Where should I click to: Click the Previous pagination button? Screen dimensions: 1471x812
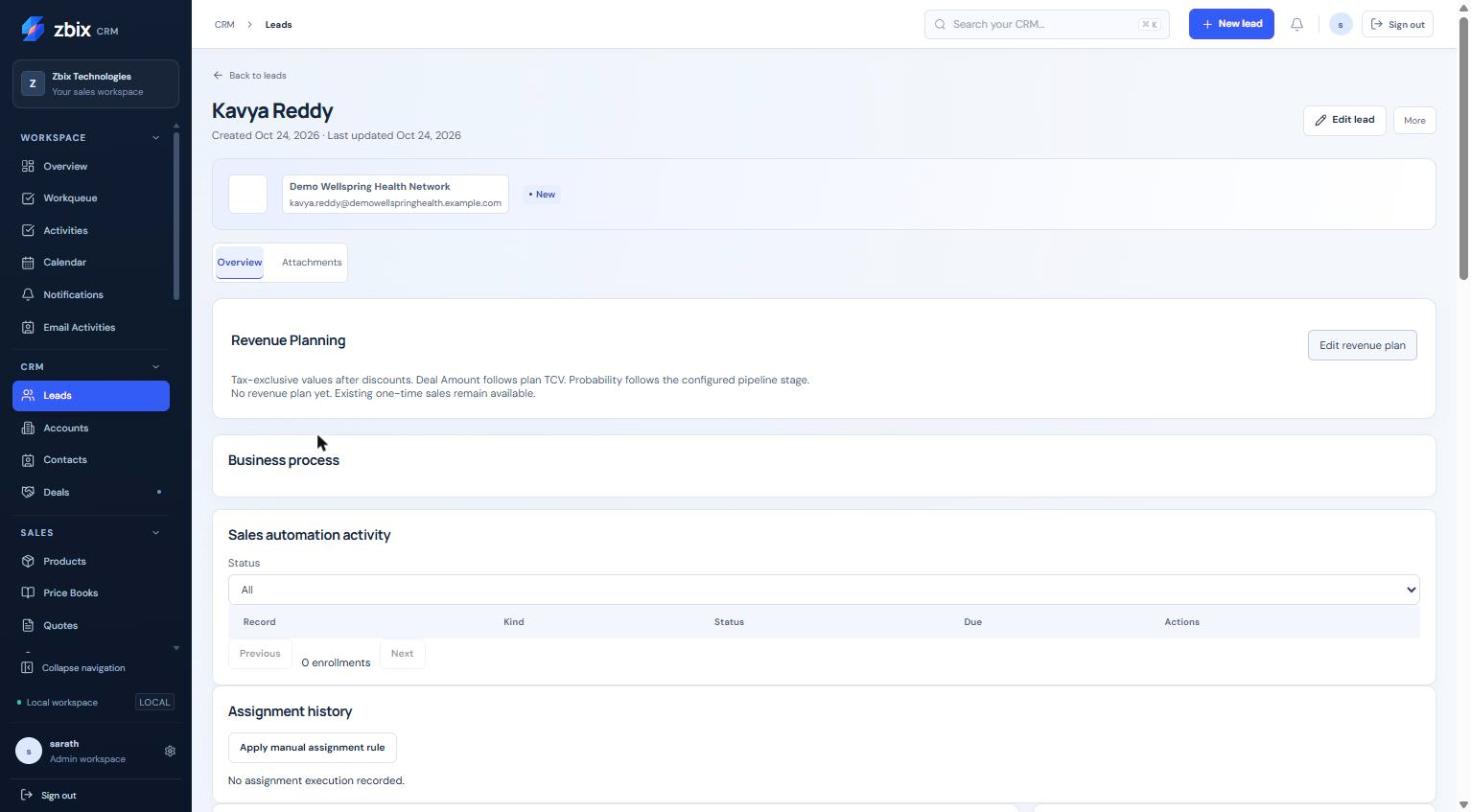pos(260,653)
